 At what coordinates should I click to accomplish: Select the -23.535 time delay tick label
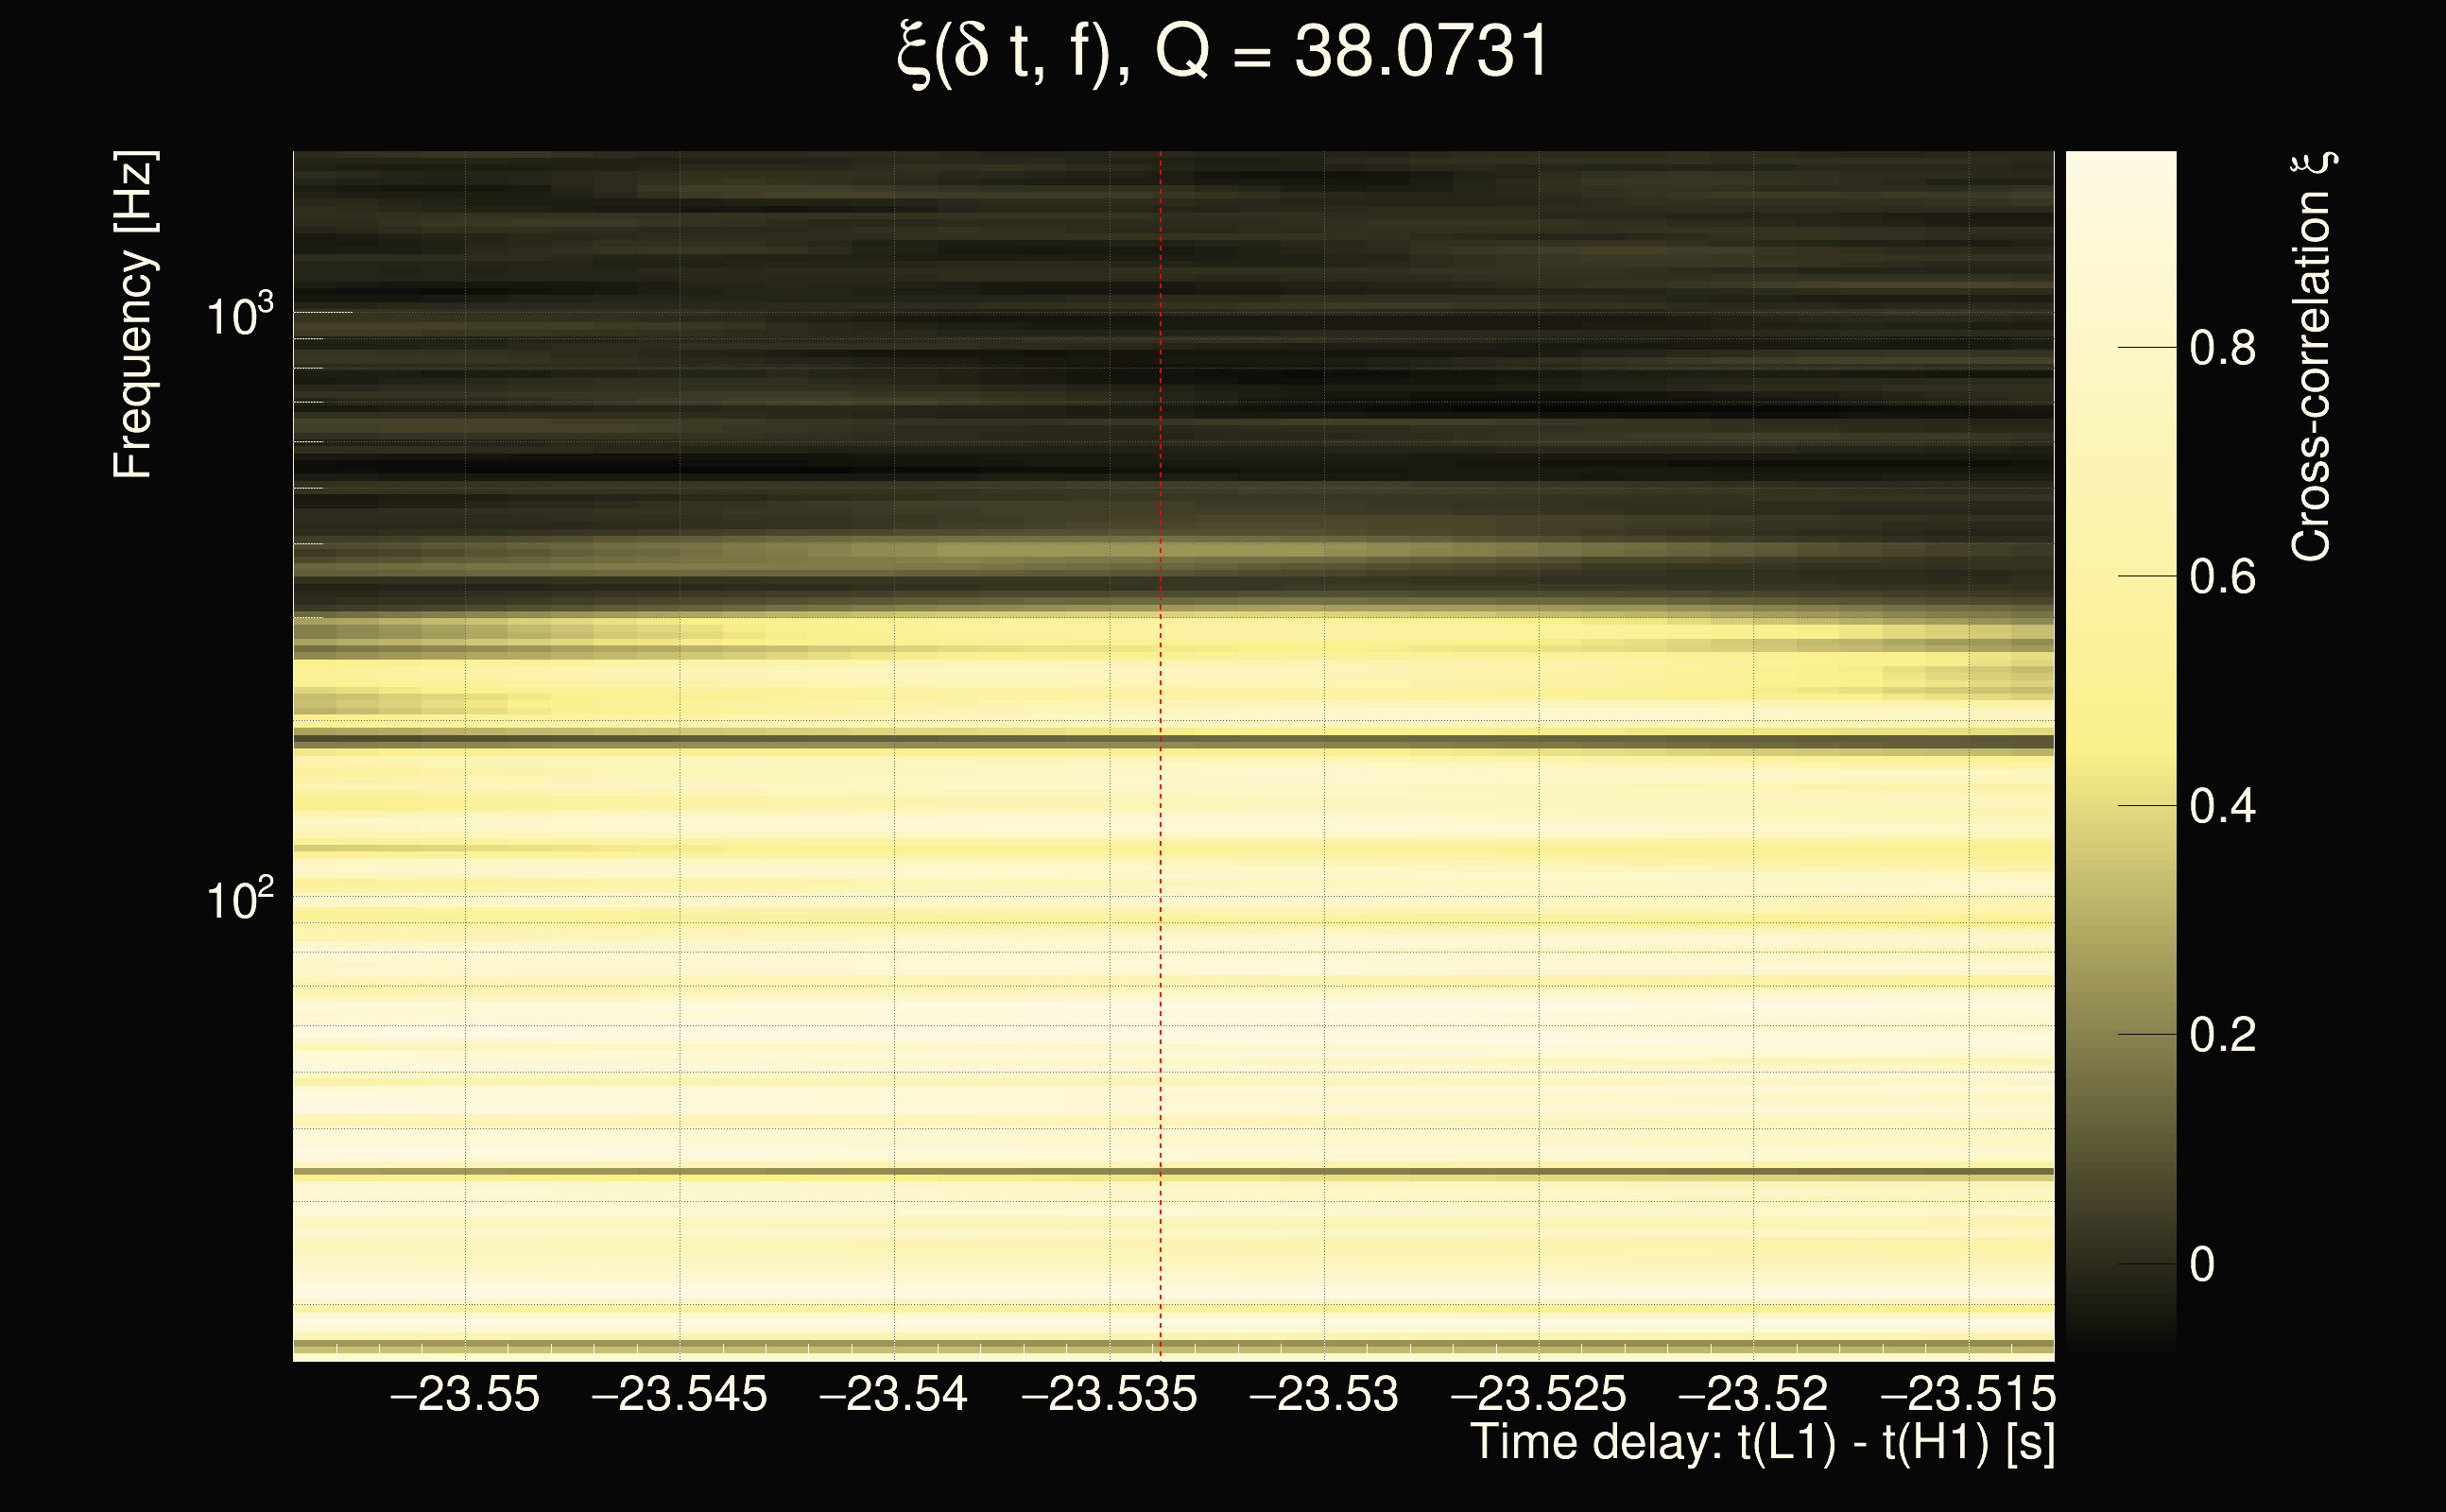(x=1108, y=1394)
